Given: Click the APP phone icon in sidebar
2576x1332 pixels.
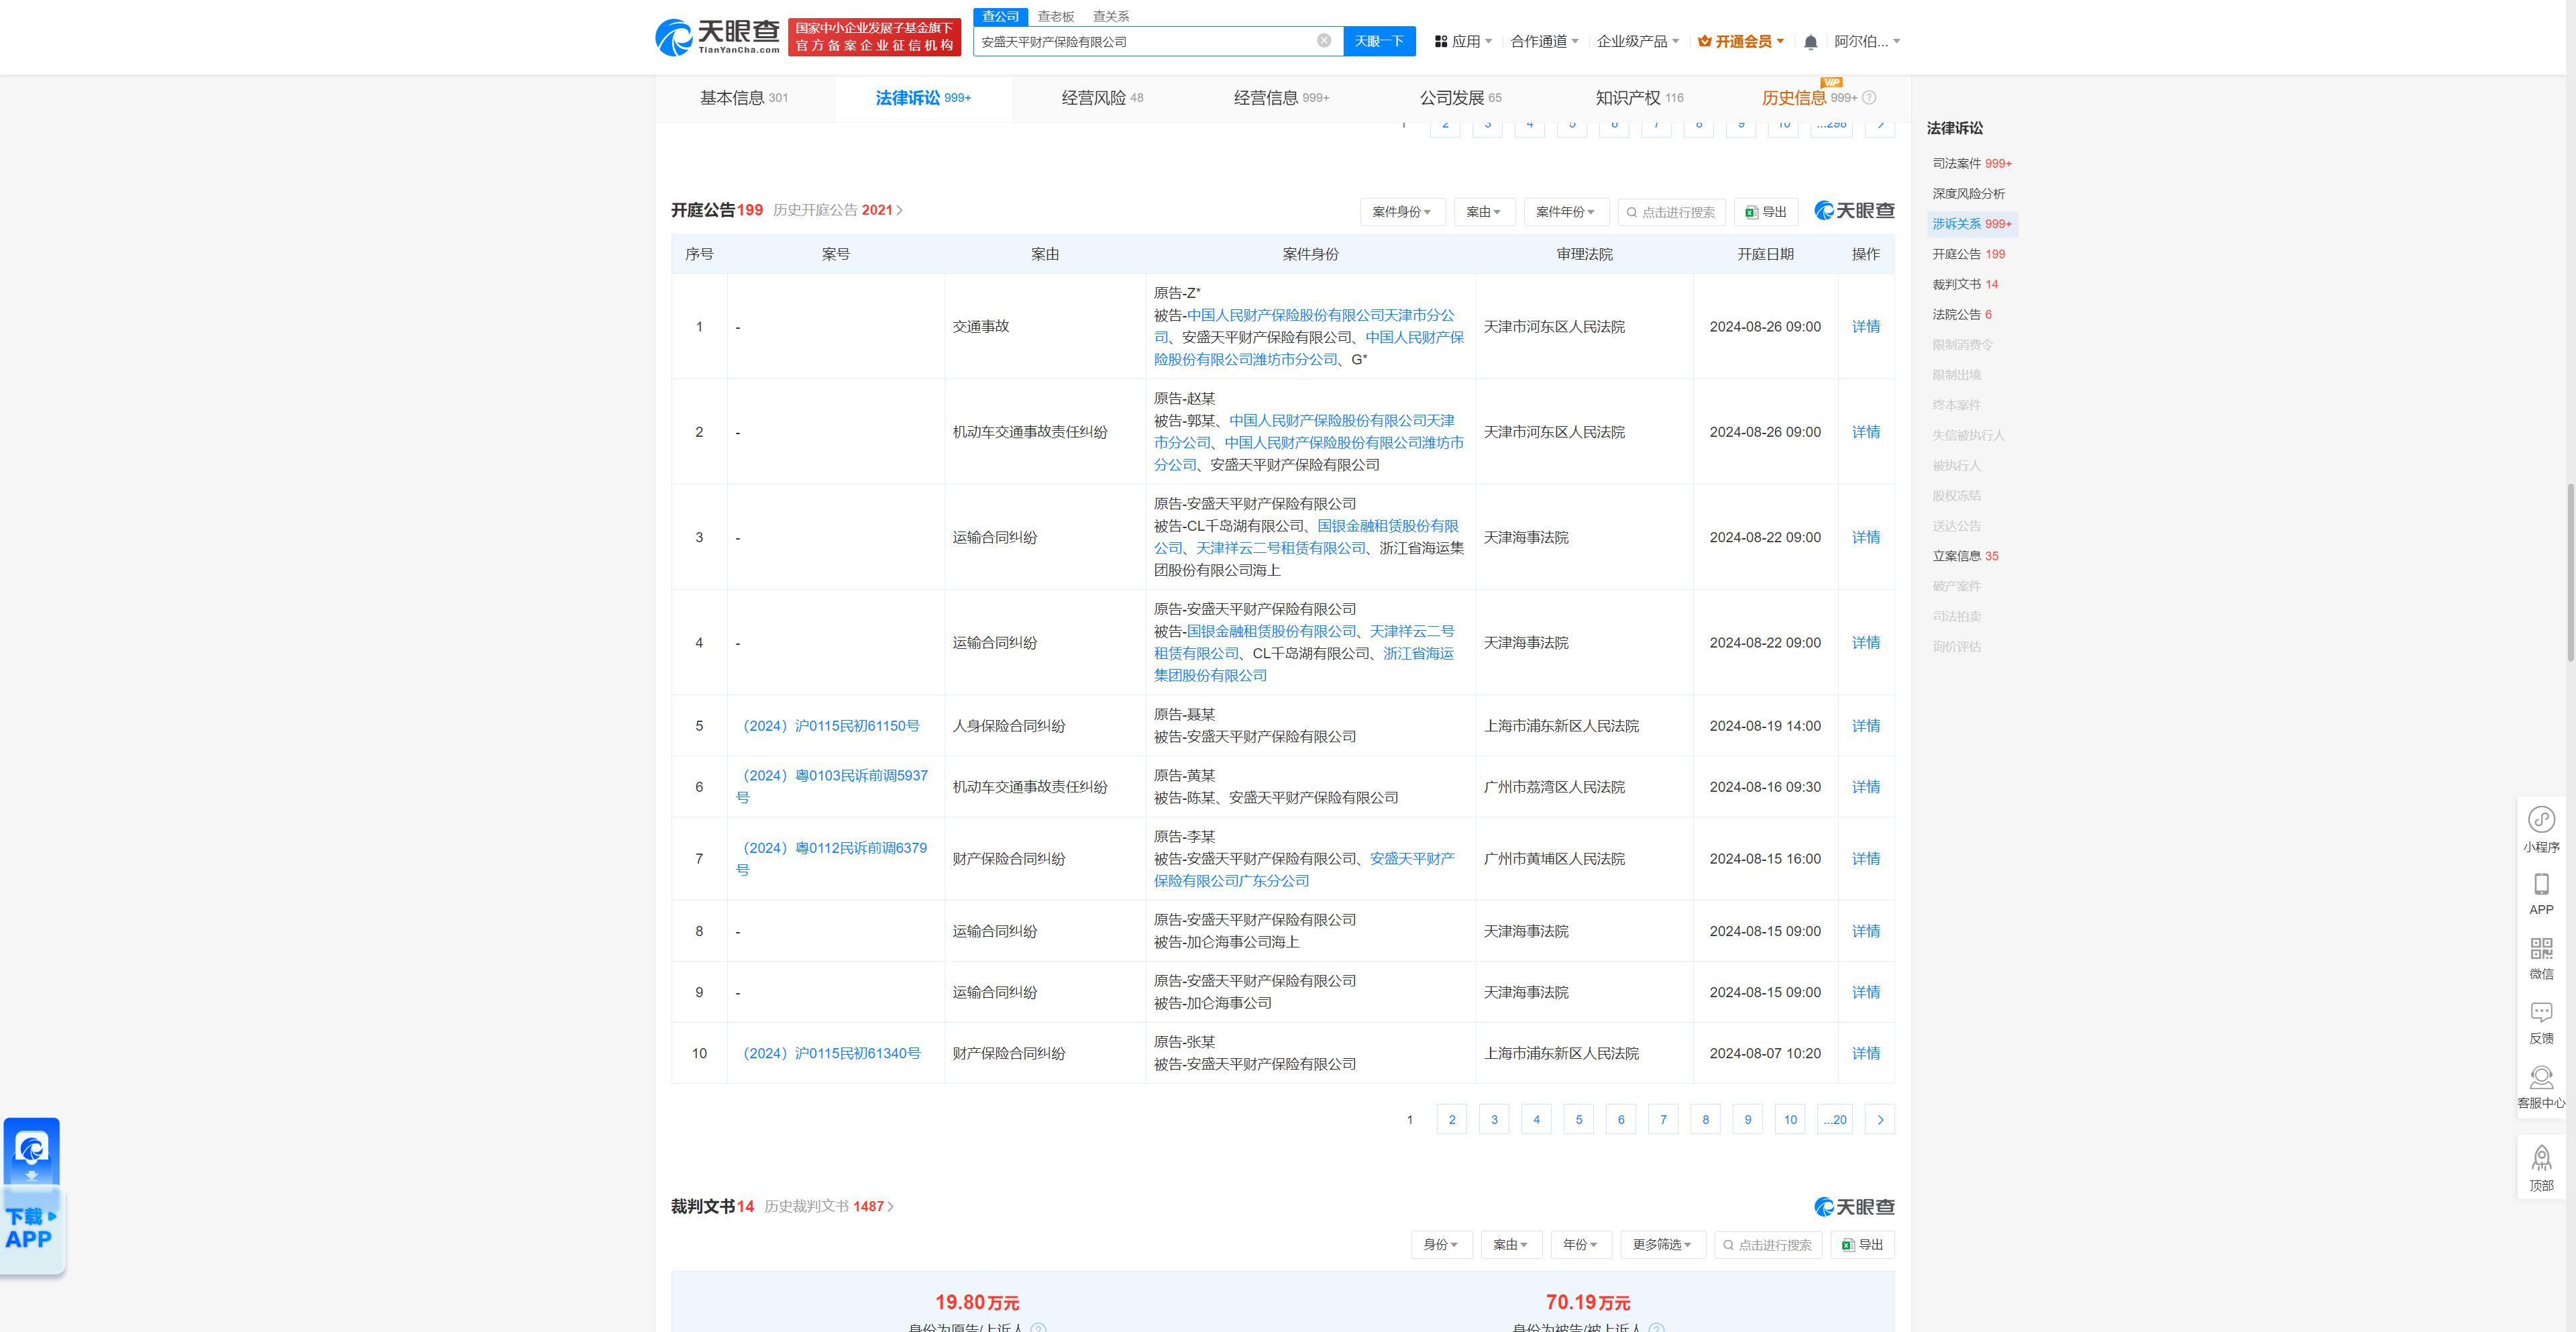Looking at the screenshot, I should click(x=2541, y=884).
